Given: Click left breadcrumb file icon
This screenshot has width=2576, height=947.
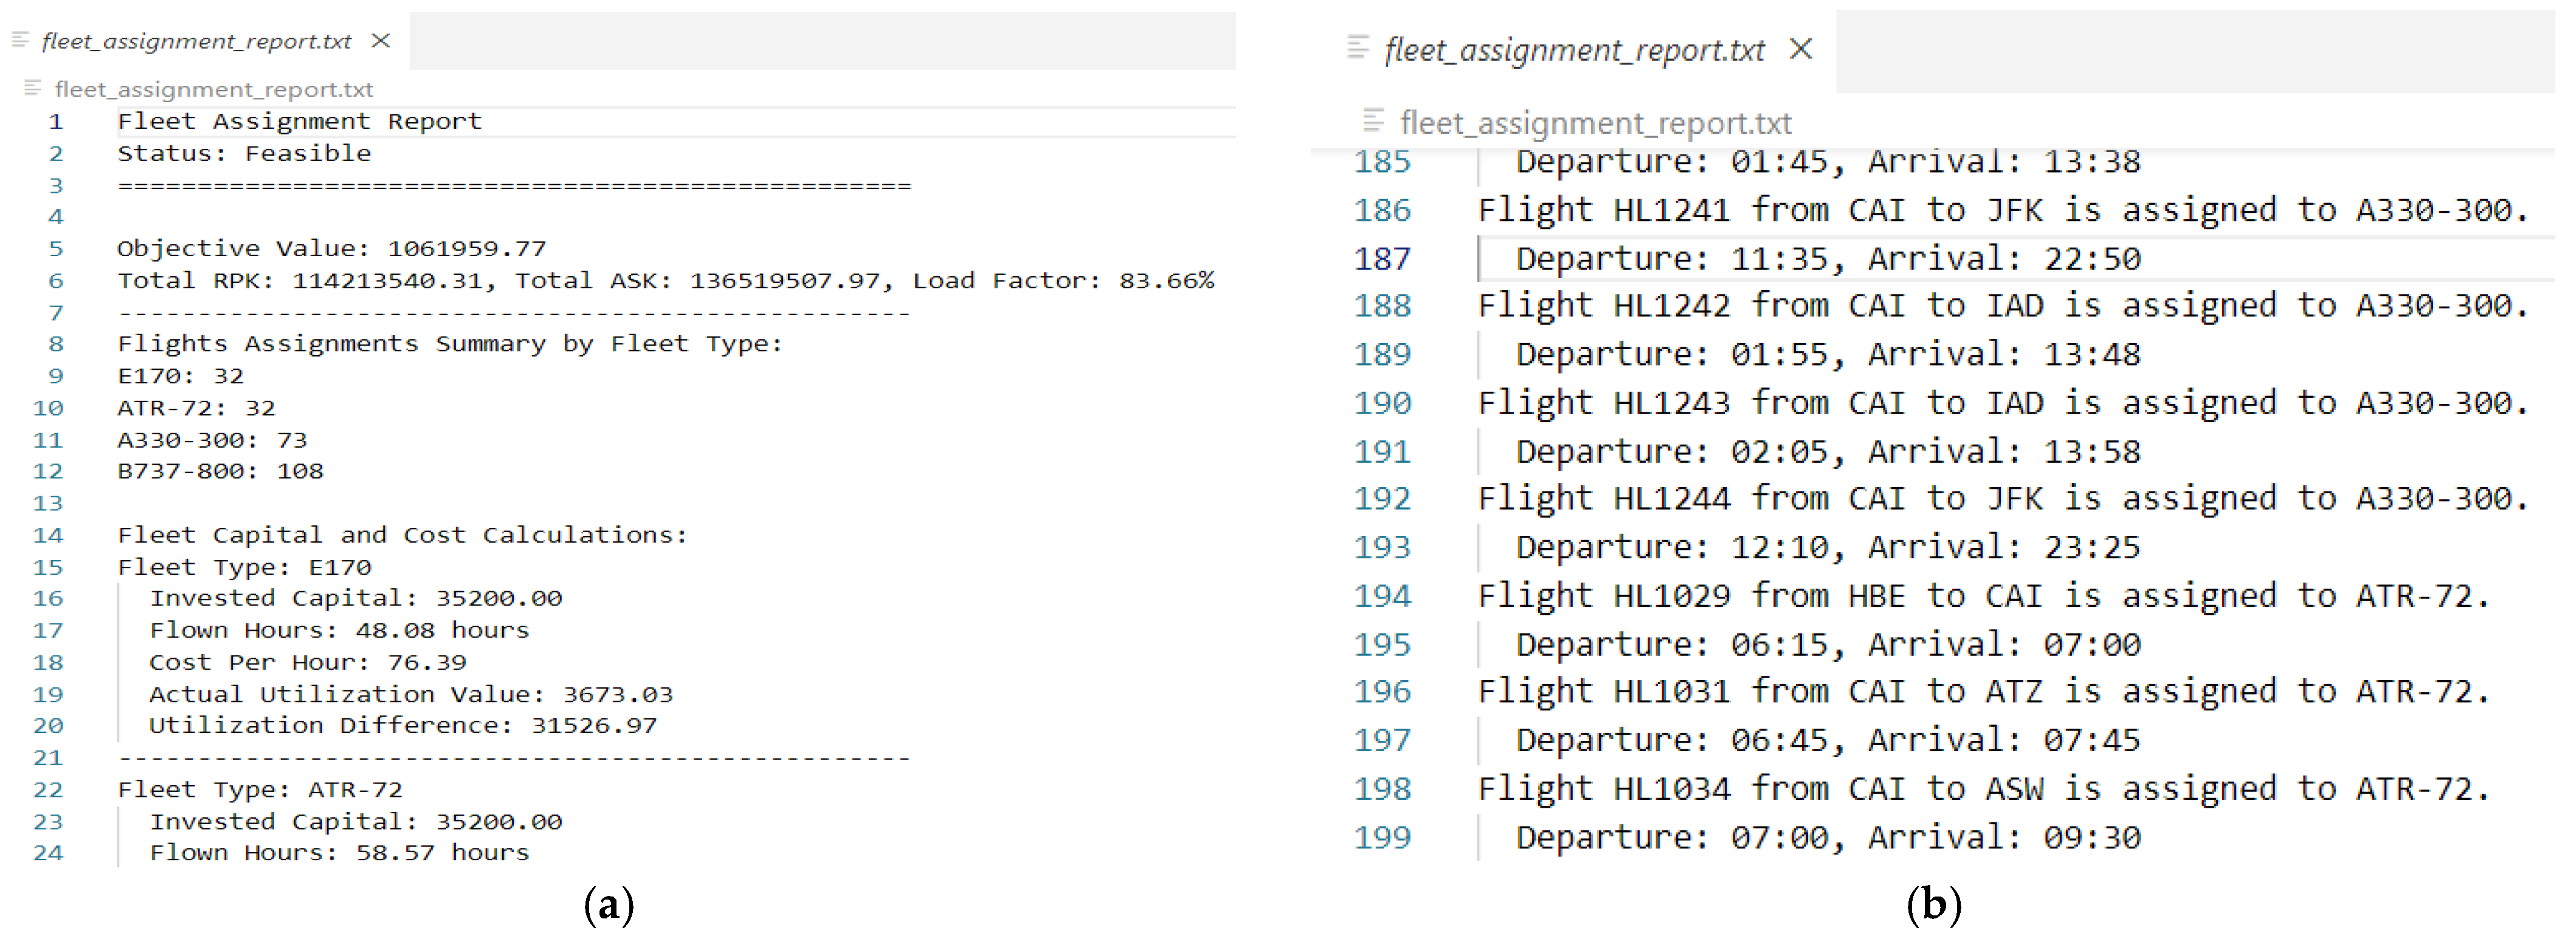Looking at the screenshot, I should [32, 88].
